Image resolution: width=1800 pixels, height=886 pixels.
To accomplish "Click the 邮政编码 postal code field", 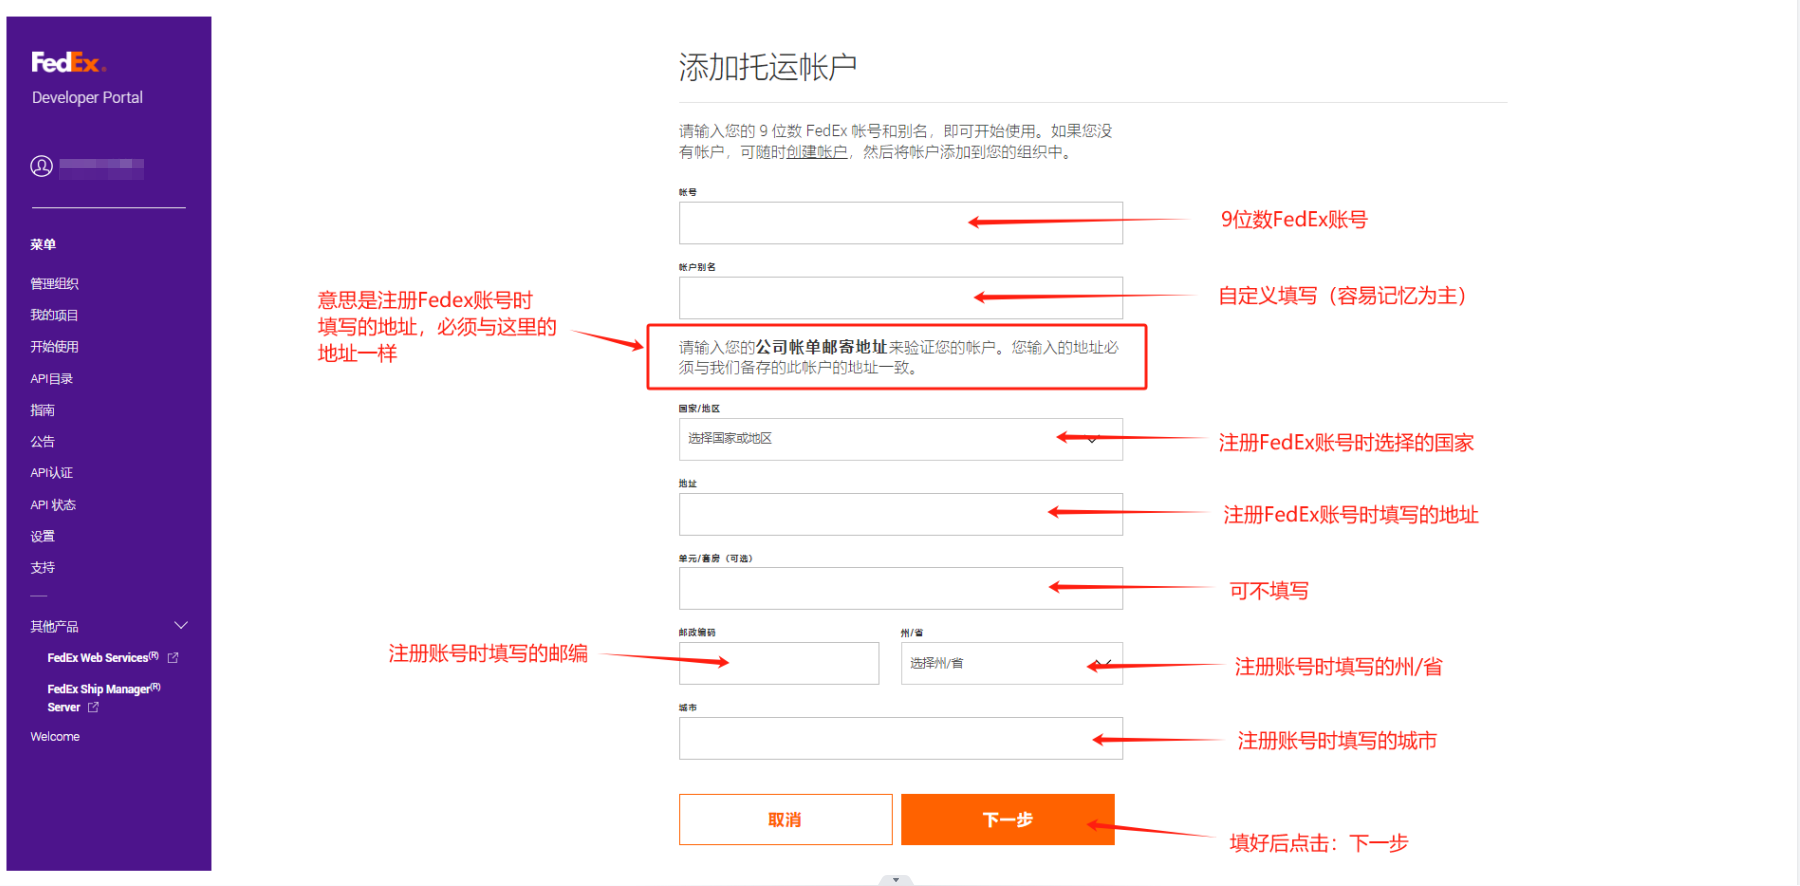I will [x=778, y=663].
